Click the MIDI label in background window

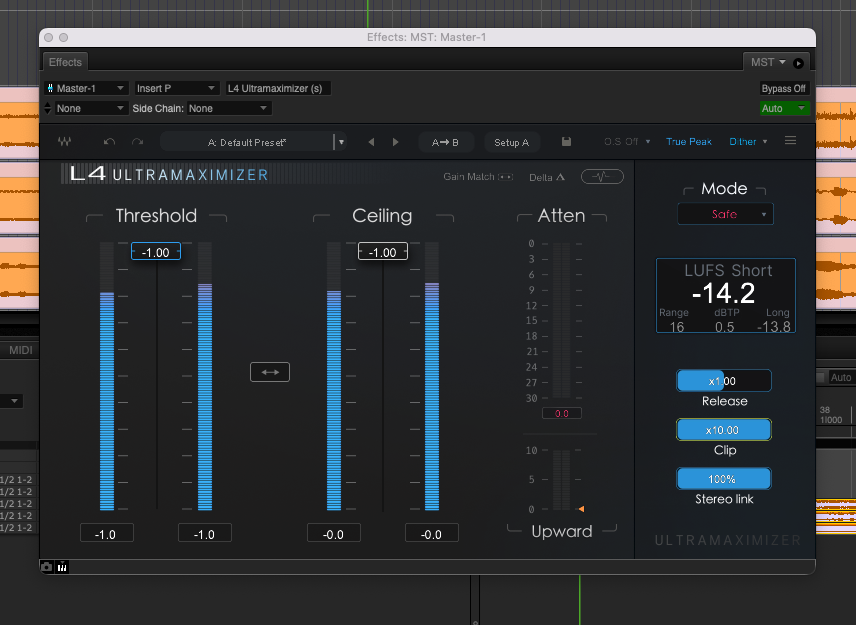21,350
